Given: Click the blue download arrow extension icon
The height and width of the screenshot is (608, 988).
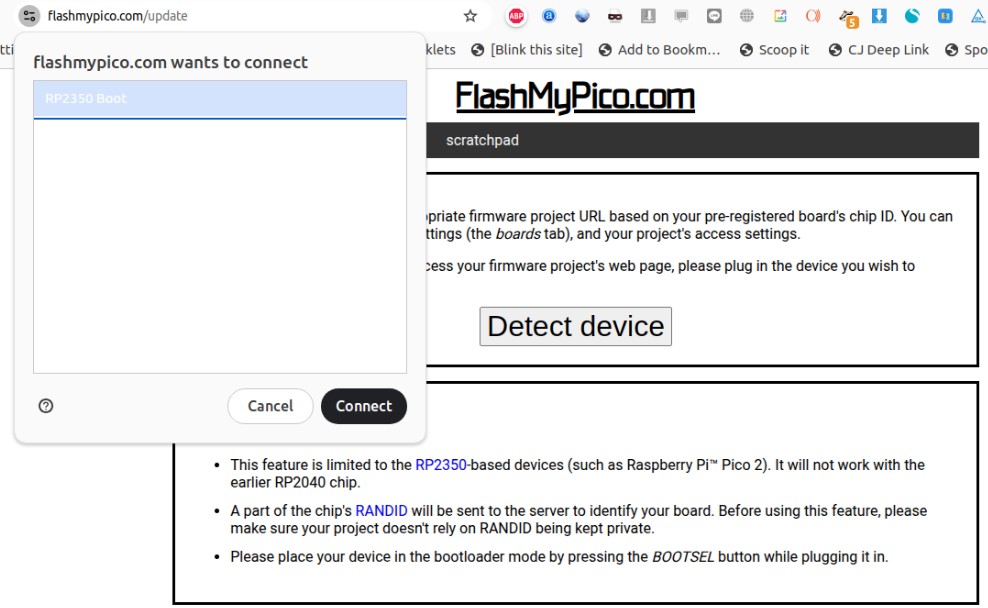Looking at the screenshot, I should (x=879, y=16).
